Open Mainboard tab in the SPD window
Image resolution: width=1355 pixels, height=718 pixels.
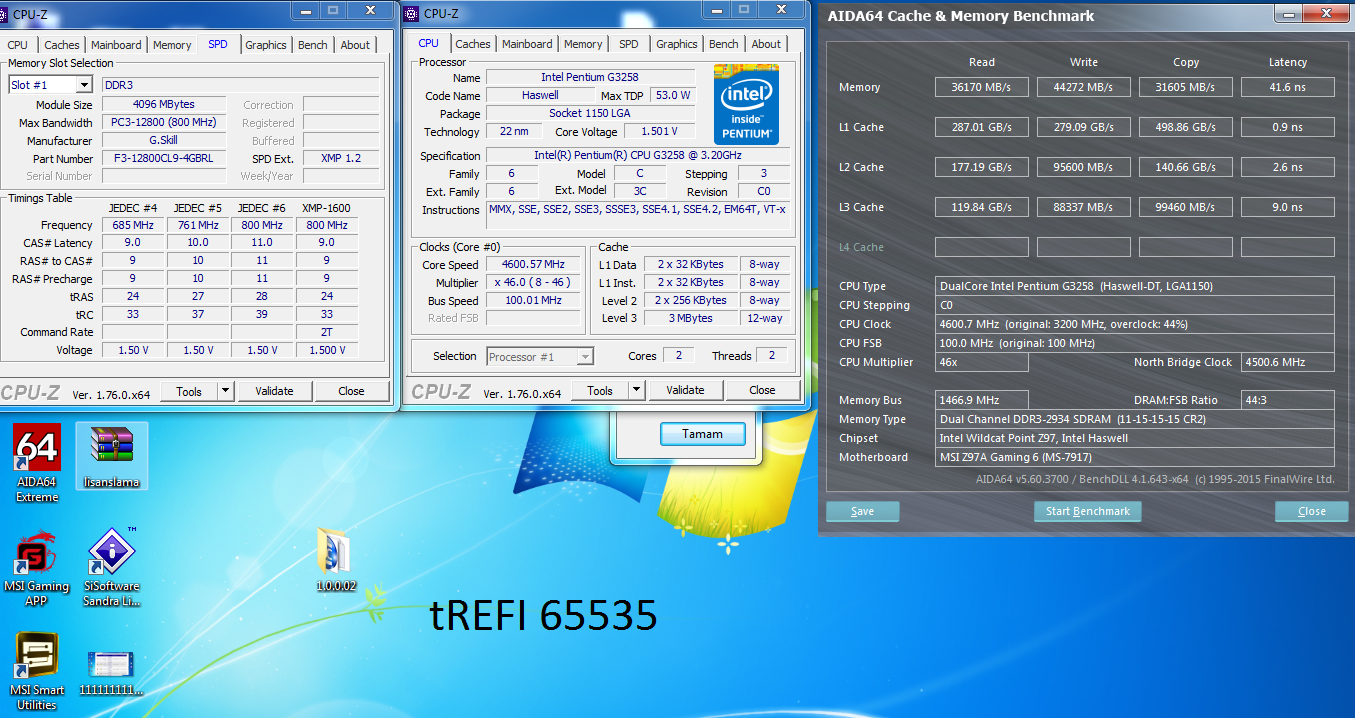coord(116,45)
